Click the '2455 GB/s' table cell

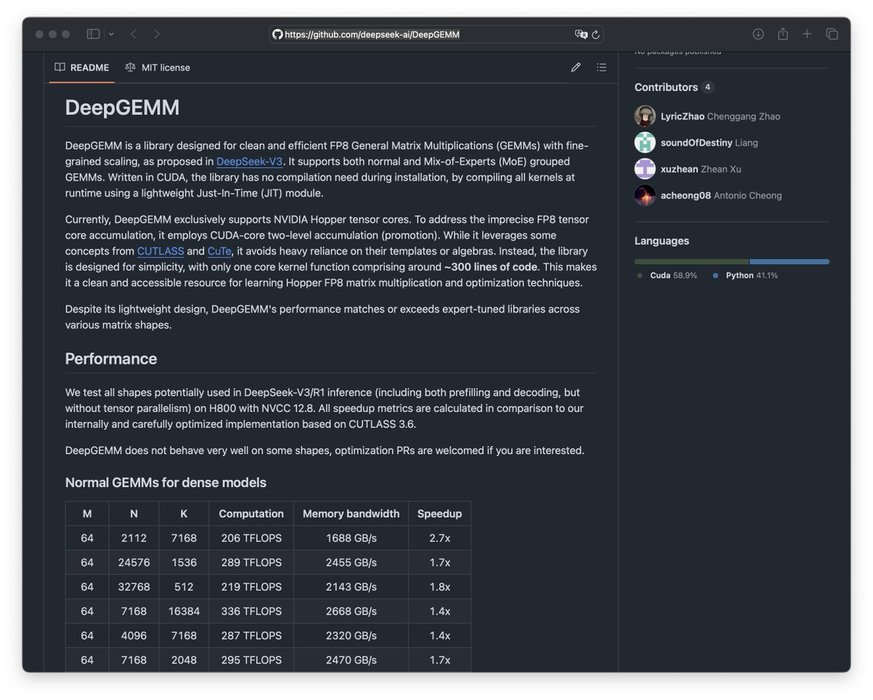[351, 563]
